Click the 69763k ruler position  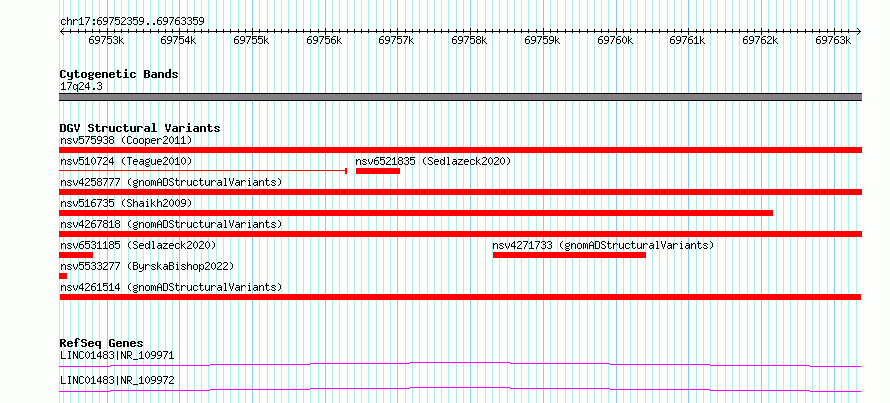pyautogui.click(x=833, y=40)
